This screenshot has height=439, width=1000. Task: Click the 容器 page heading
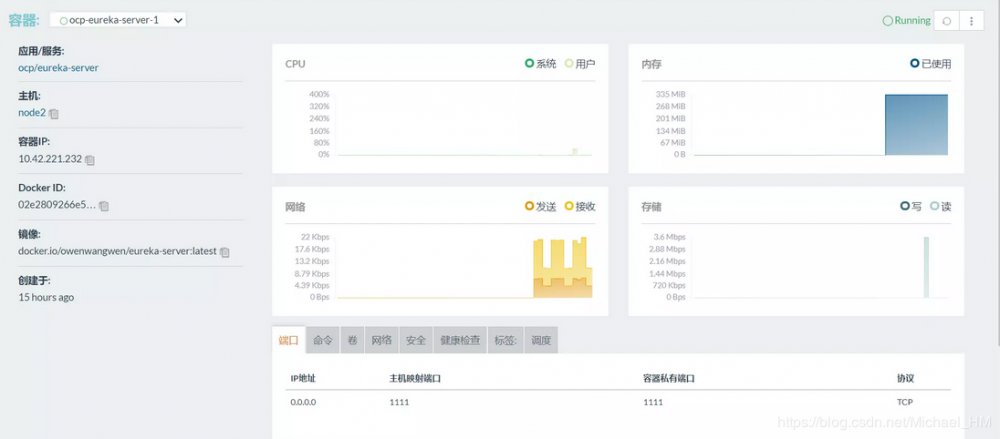24,20
